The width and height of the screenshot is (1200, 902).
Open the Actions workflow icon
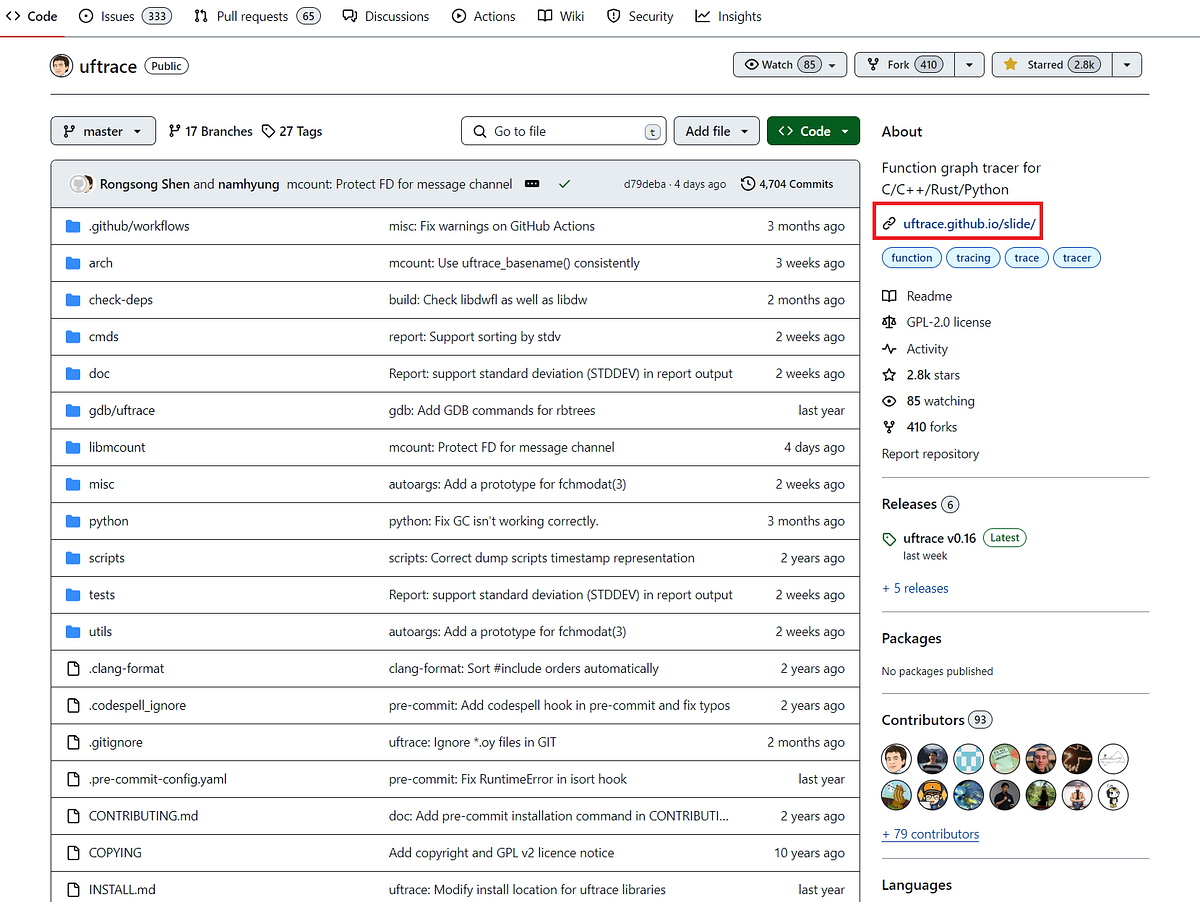pos(457,16)
